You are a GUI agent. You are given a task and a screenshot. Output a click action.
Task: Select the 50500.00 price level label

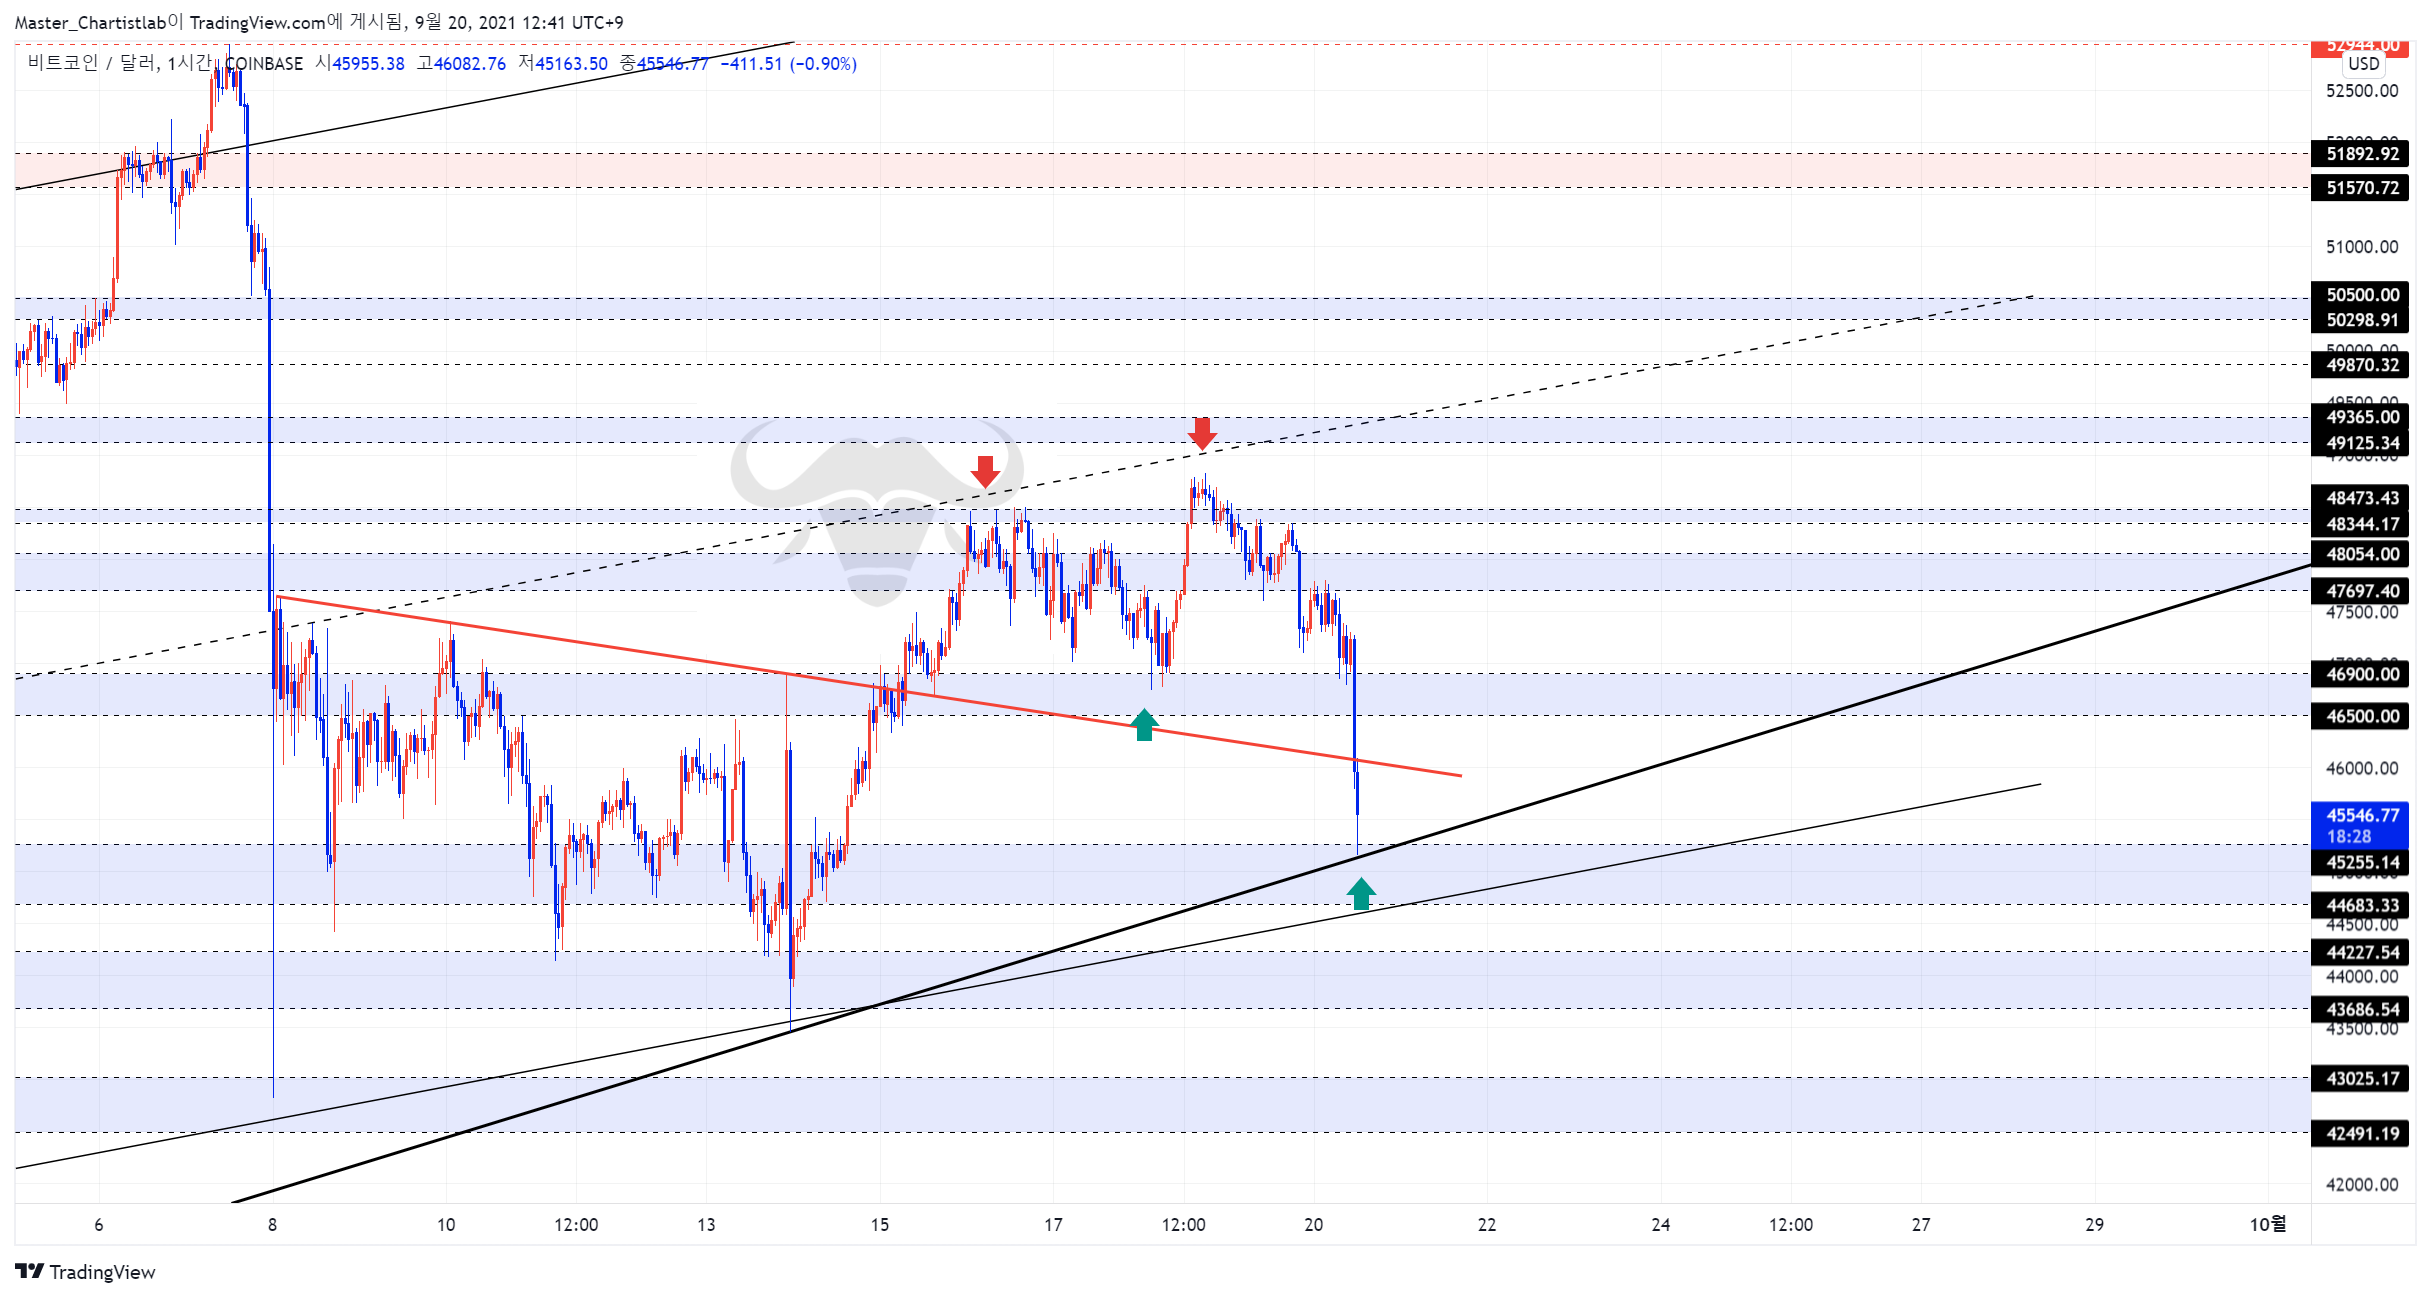click(x=2361, y=294)
